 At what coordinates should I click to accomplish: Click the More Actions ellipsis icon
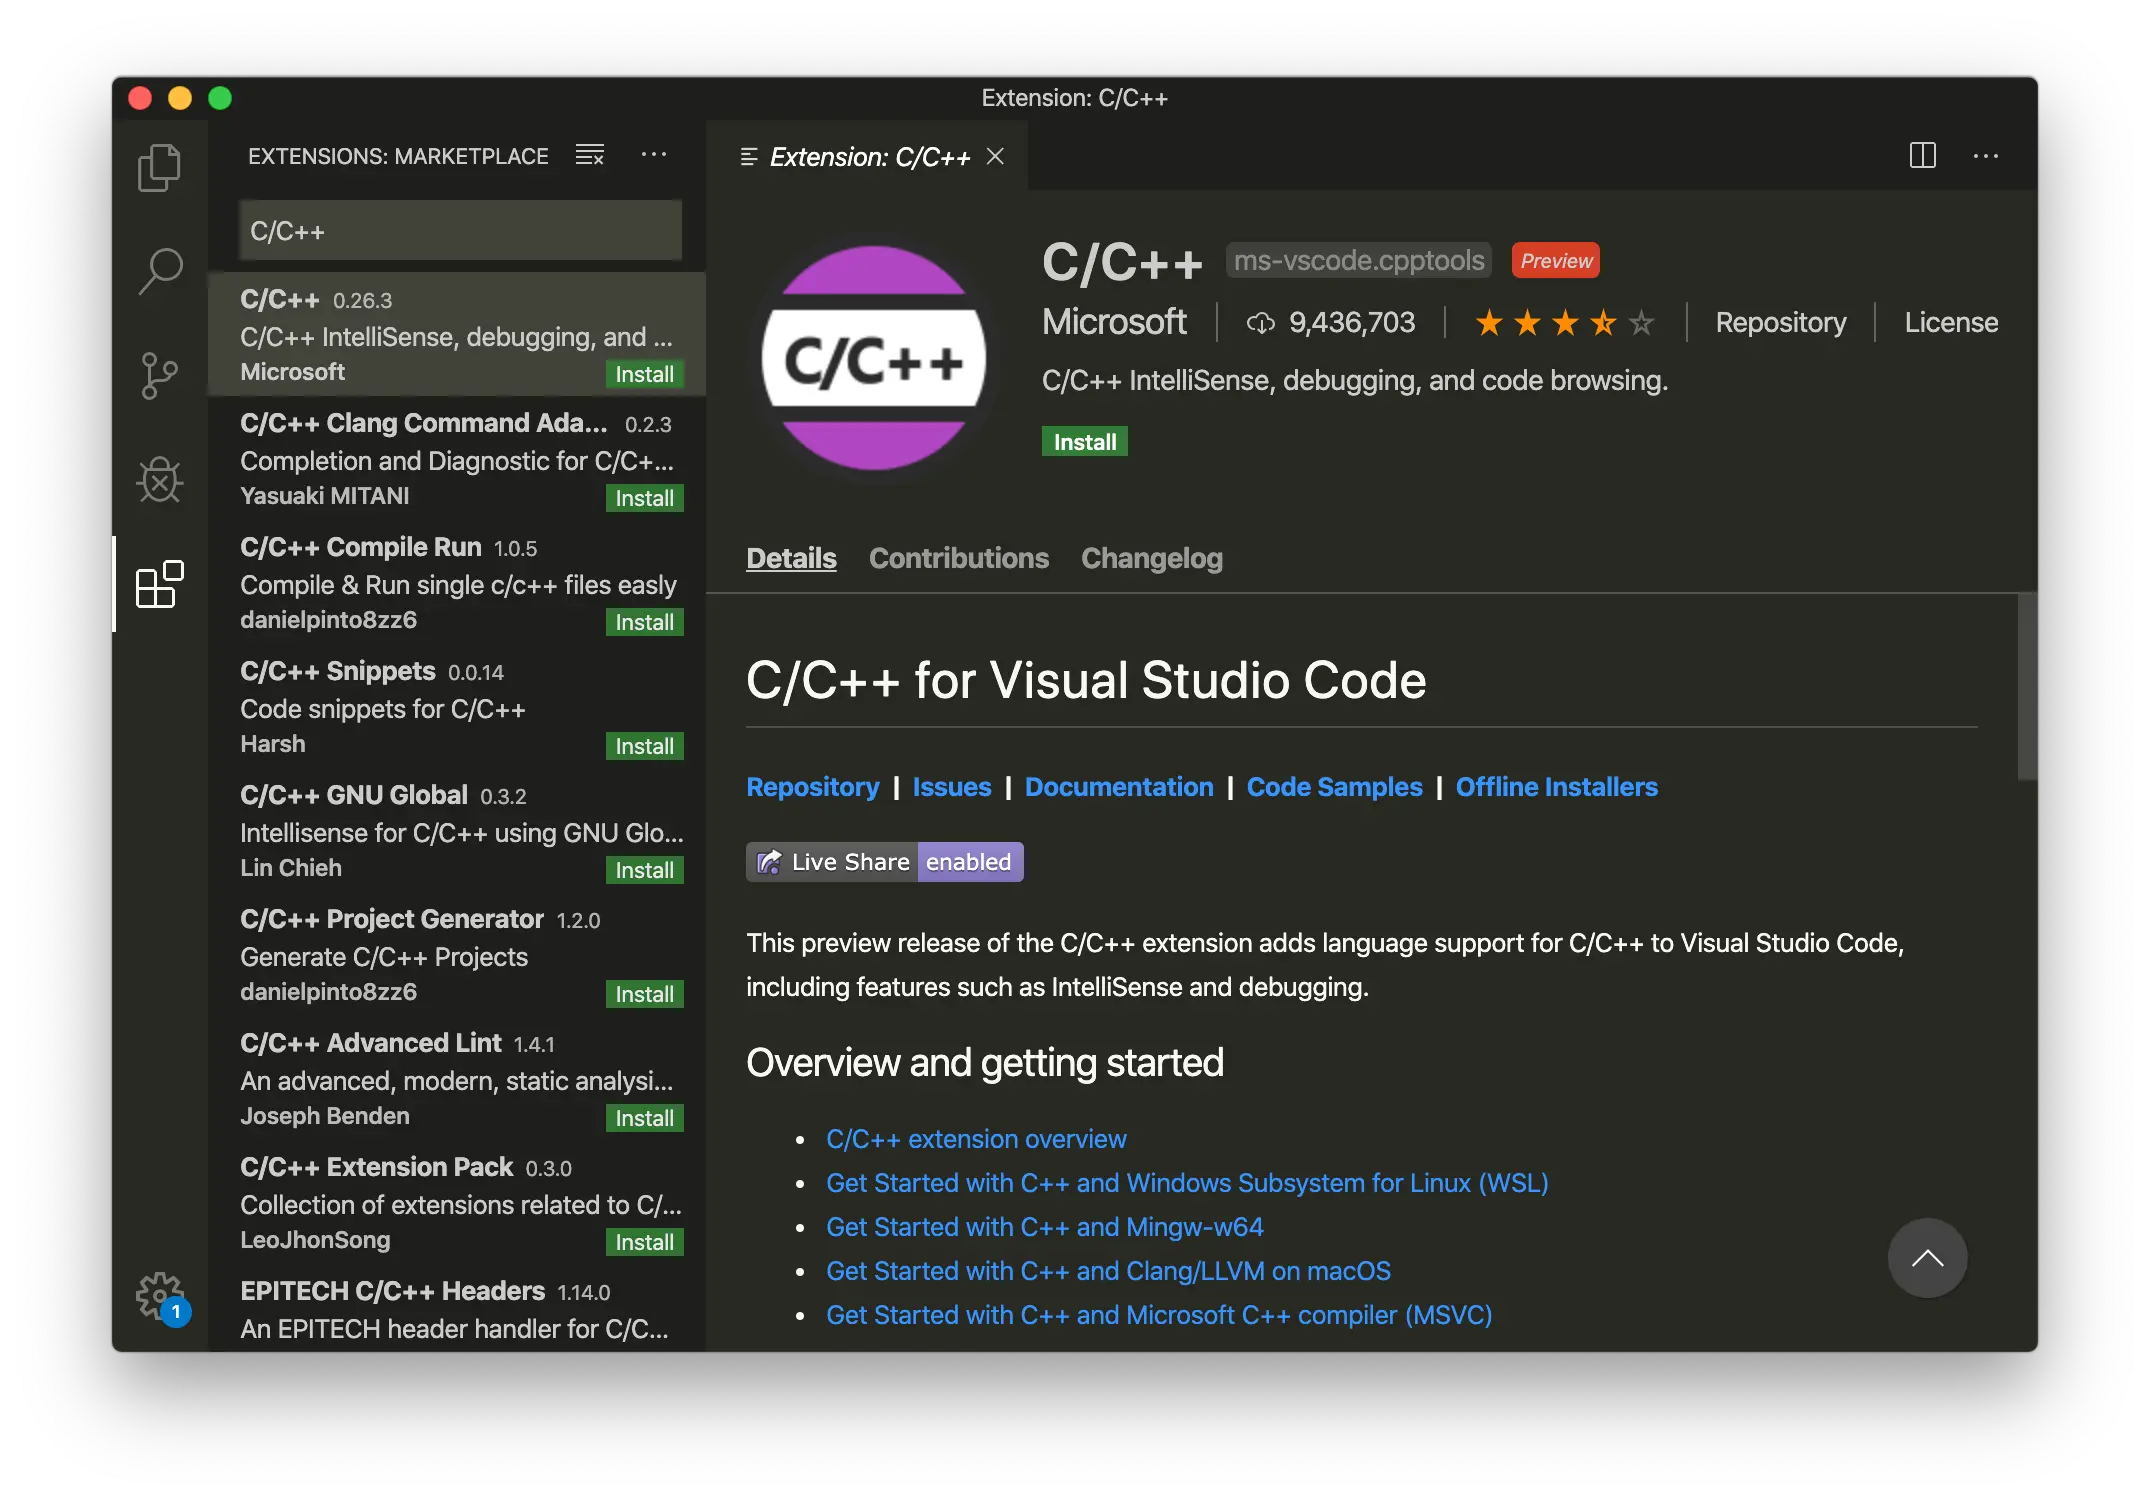[x=653, y=154]
